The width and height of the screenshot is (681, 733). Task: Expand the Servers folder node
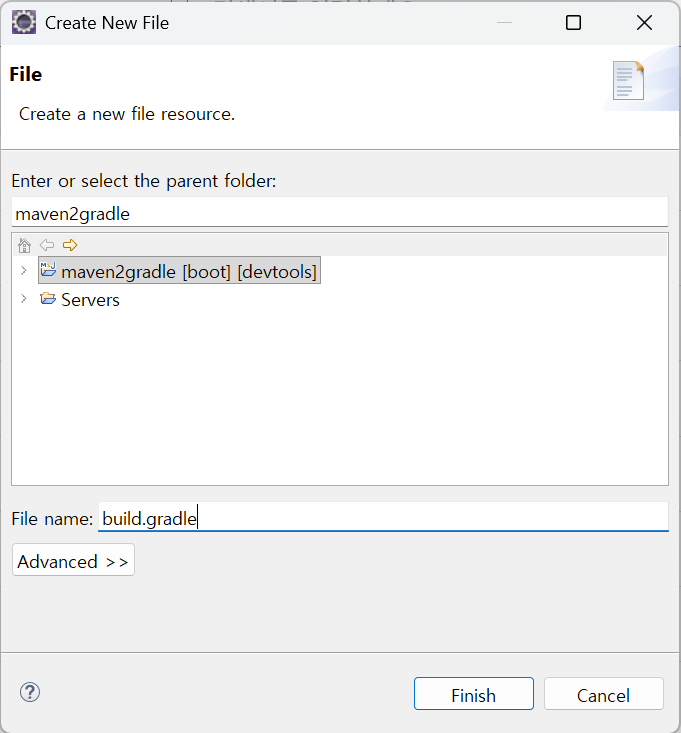click(x=23, y=299)
